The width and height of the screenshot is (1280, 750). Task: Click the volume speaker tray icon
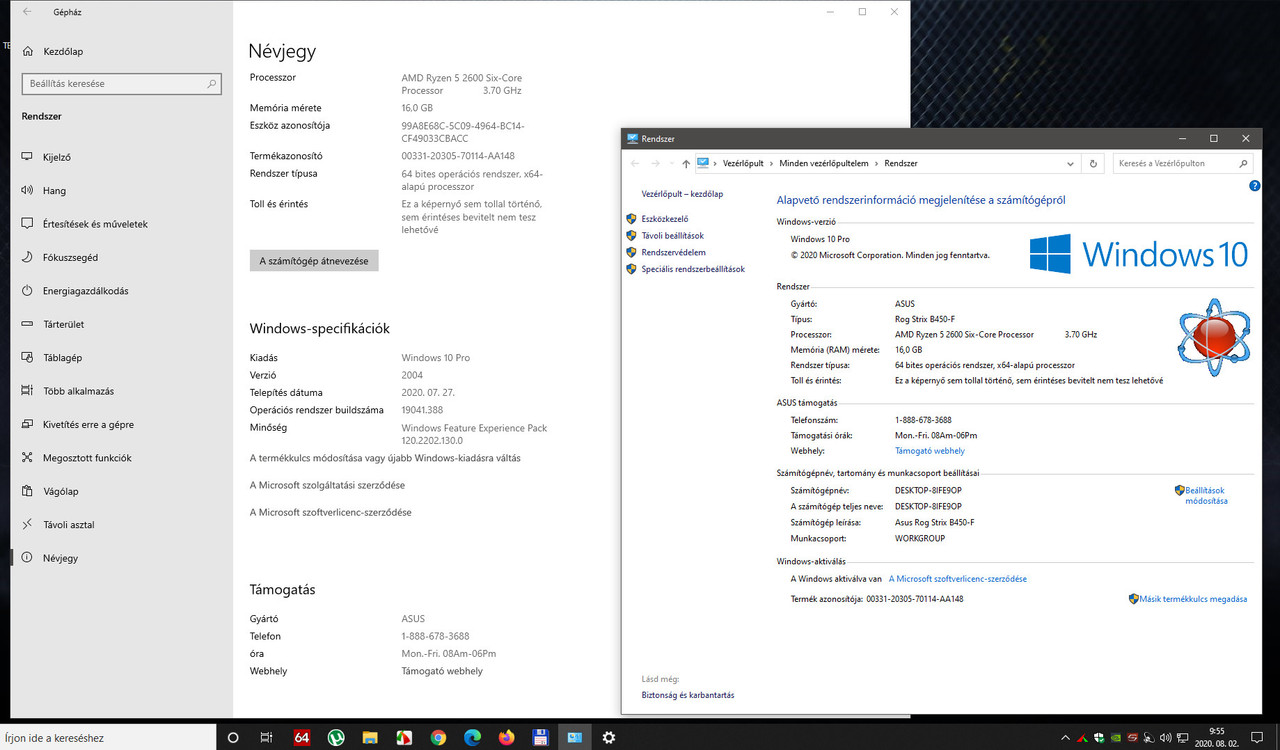(x=1165, y=738)
